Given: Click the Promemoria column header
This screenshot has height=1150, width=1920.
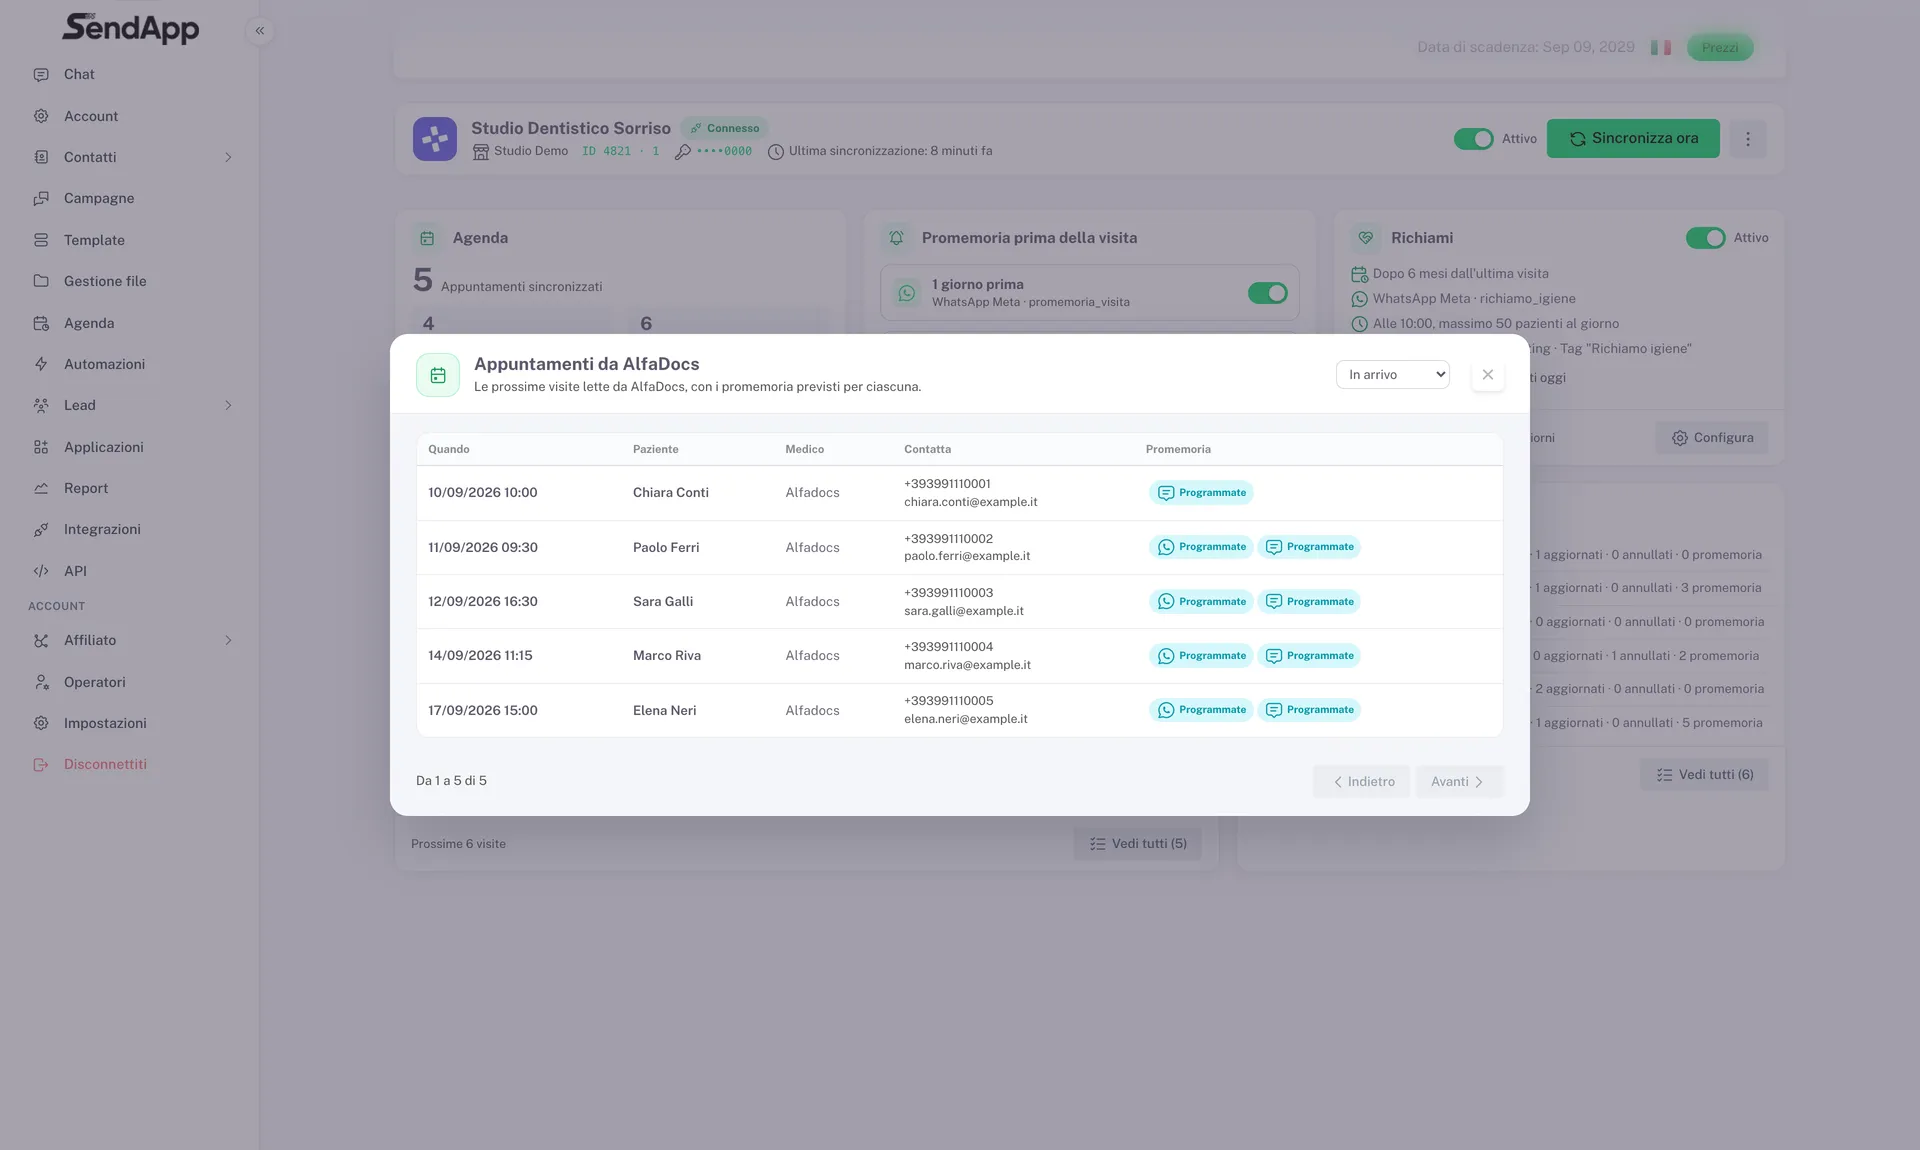Looking at the screenshot, I should (x=1178, y=450).
